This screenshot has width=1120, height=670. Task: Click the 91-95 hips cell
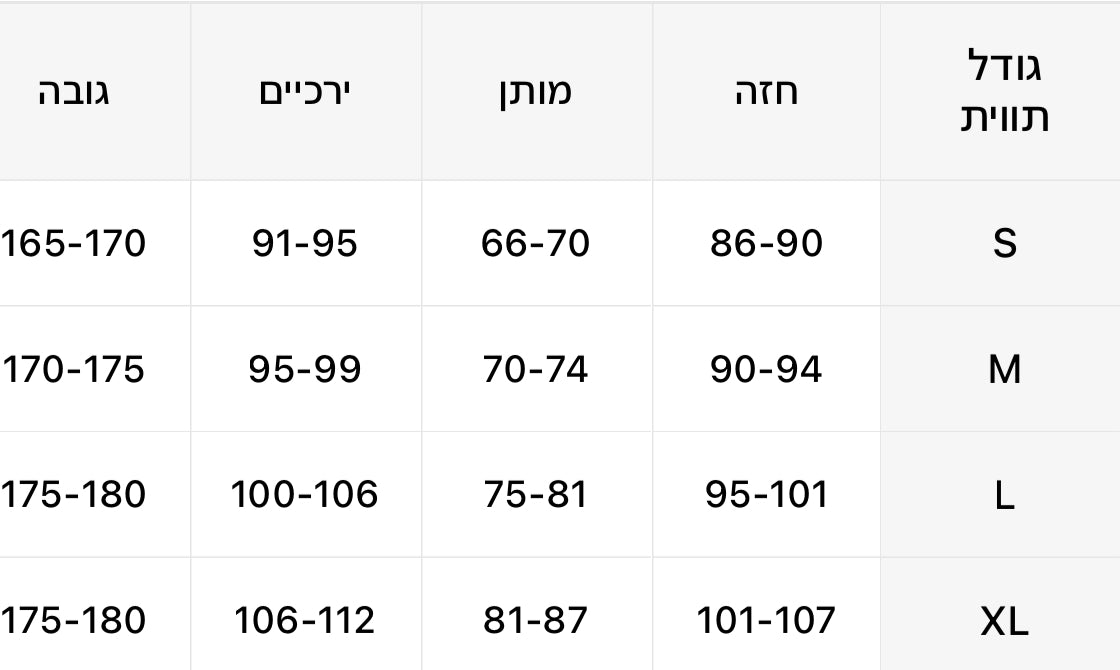tap(305, 244)
